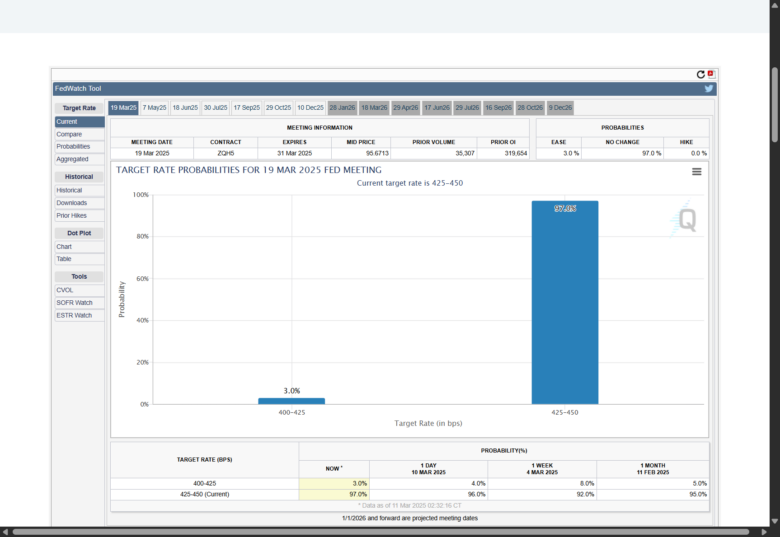Open the chart hamburger menu

tap(696, 172)
